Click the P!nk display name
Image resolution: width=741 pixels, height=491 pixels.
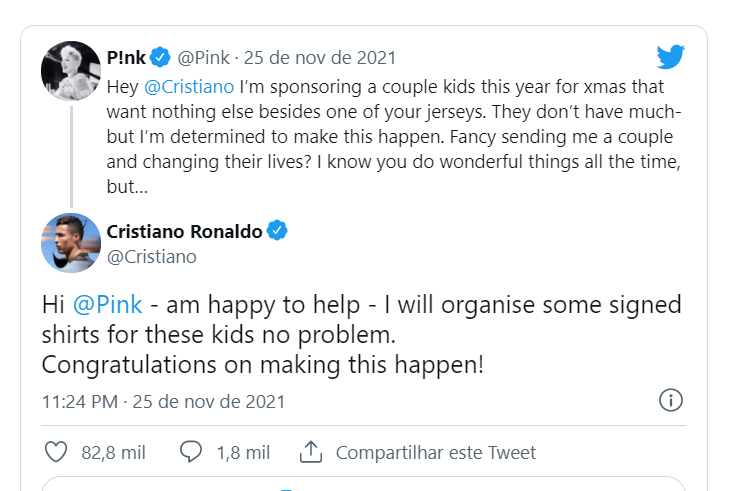(x=126, y=57)
